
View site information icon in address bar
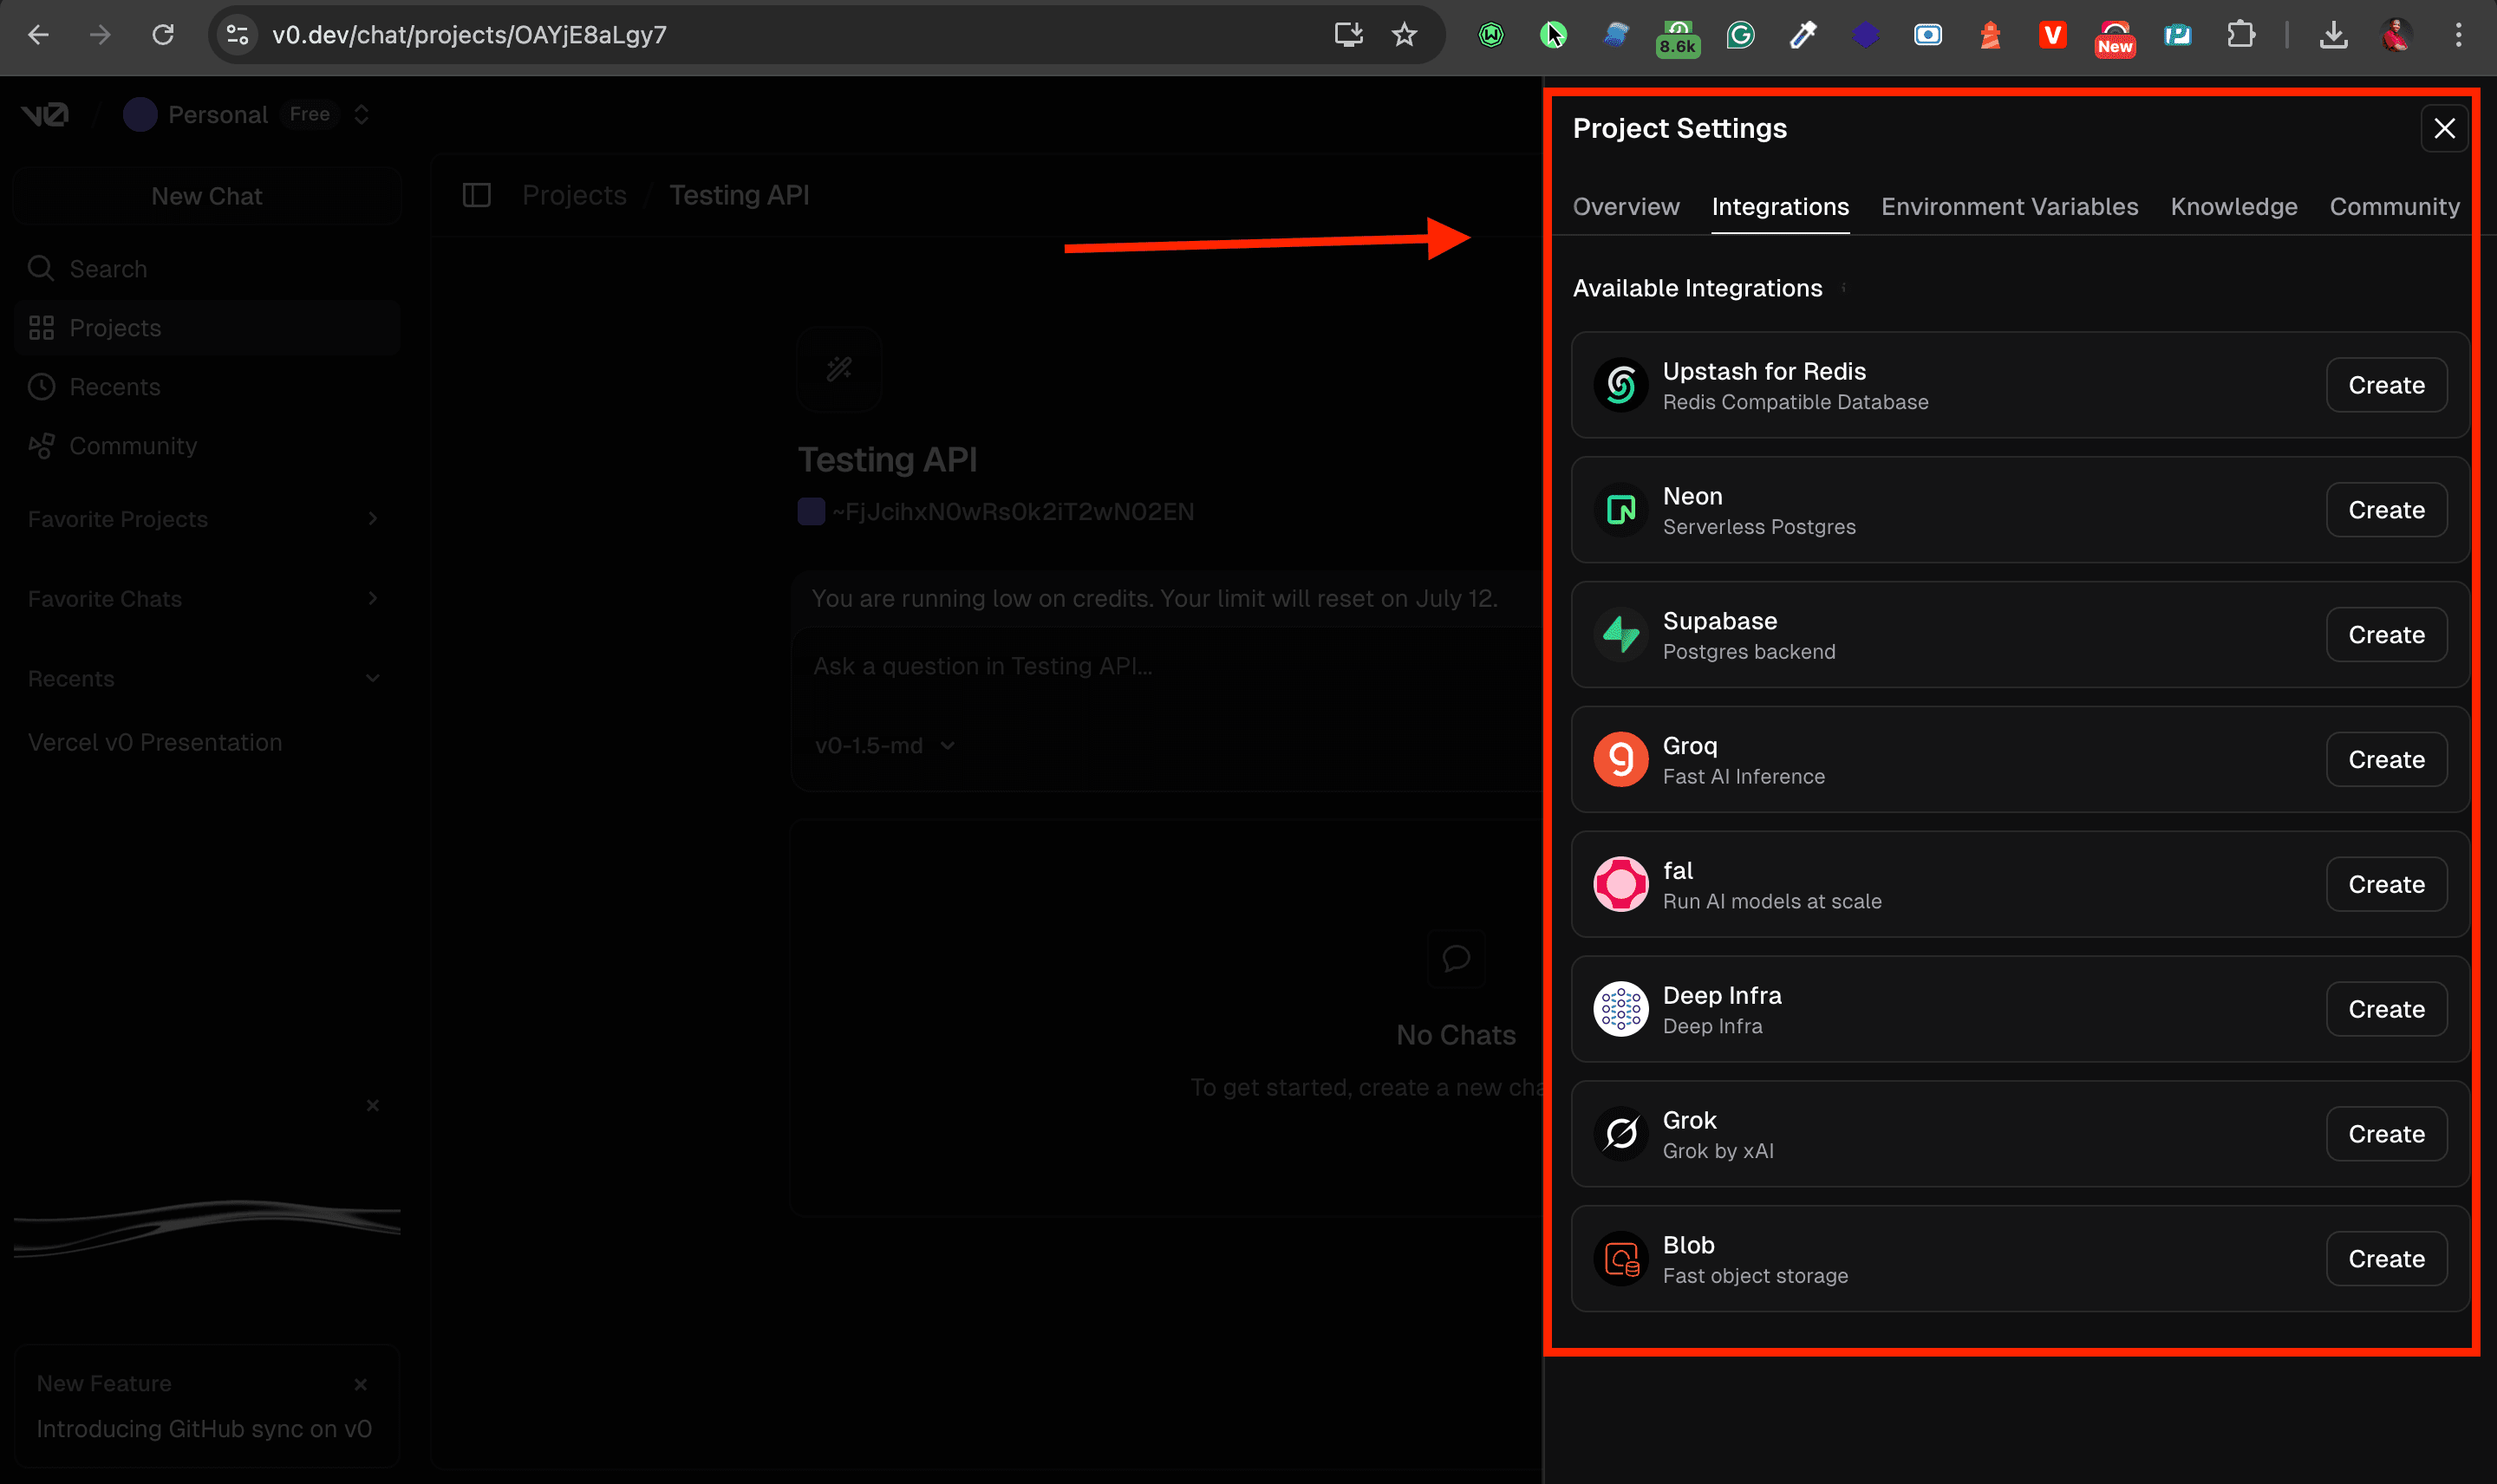coord(237,35)
